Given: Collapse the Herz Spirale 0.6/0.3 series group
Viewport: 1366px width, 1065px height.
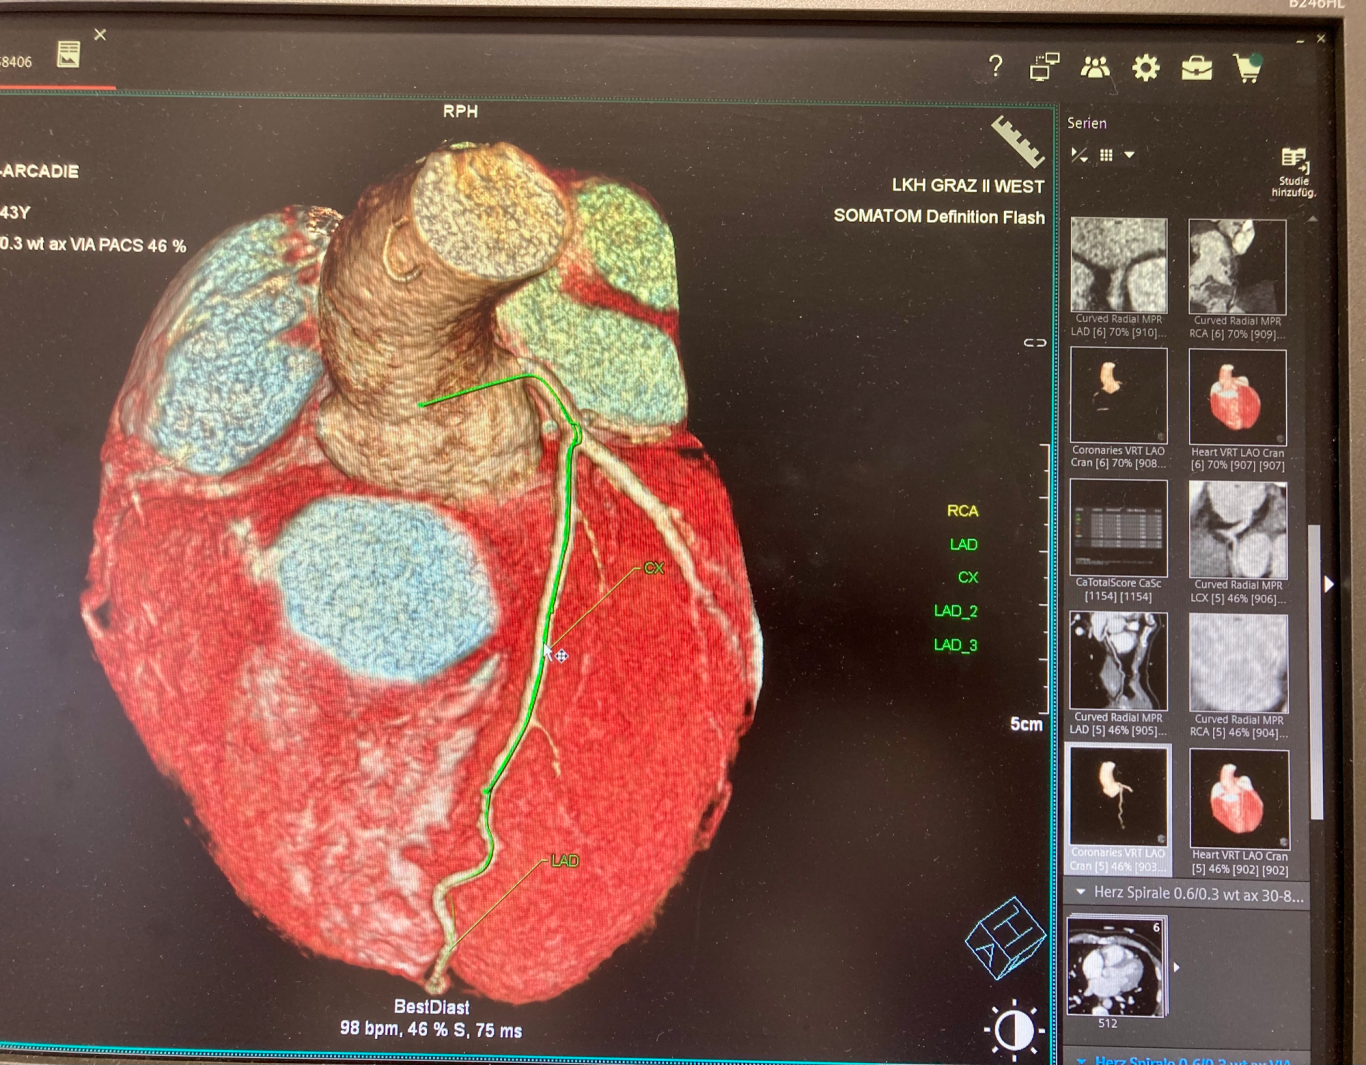Looking at the screenshot, I should (1081, 892).
